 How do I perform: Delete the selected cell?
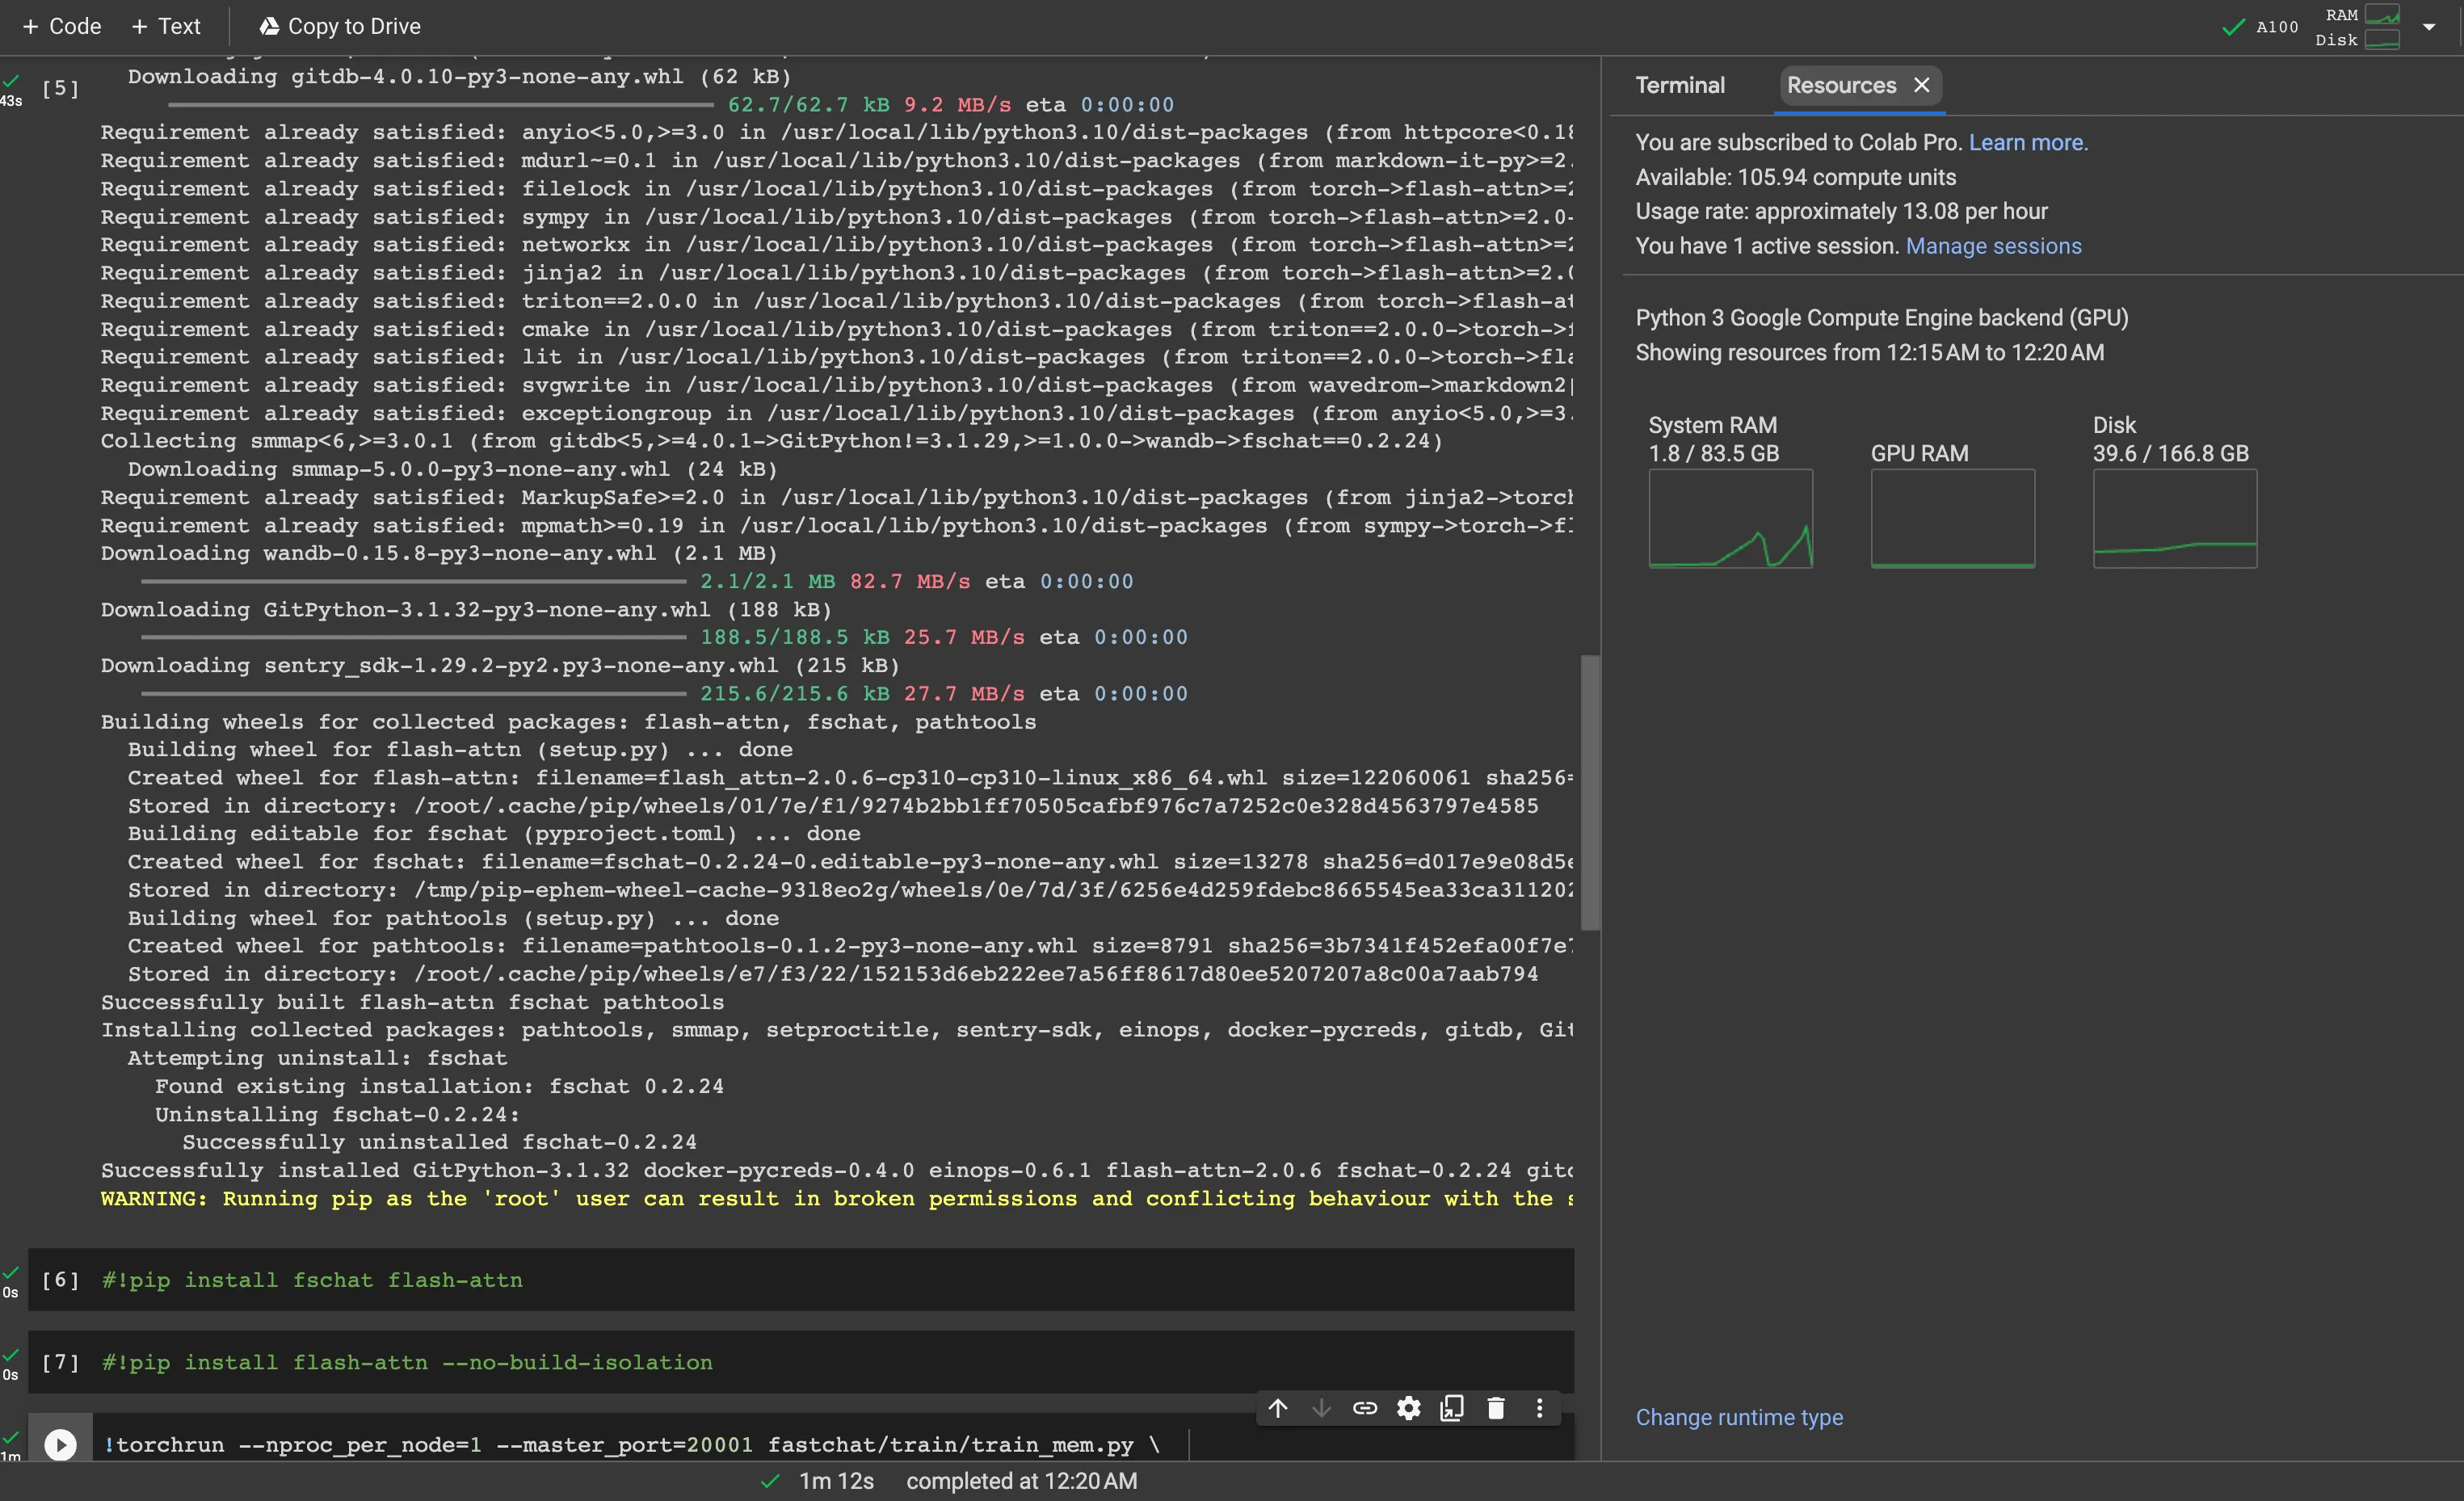click(x=1496, y=1408)
